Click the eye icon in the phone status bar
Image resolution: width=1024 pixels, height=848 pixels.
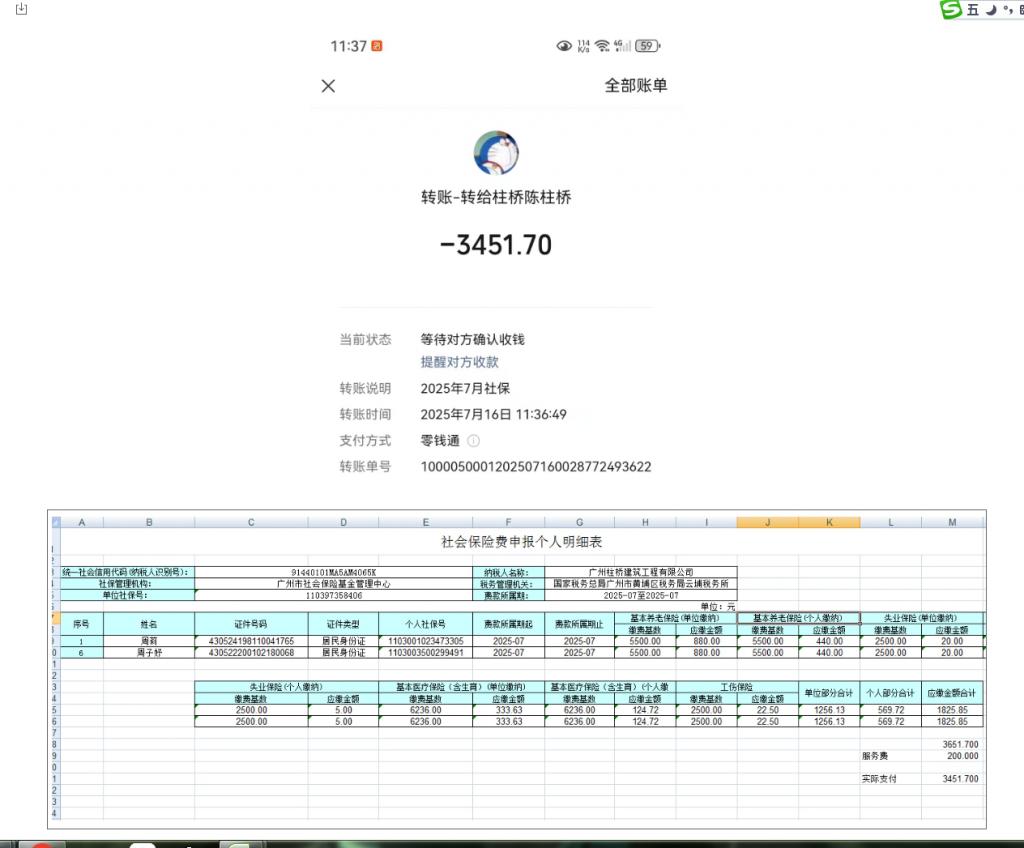coord(564,46)
